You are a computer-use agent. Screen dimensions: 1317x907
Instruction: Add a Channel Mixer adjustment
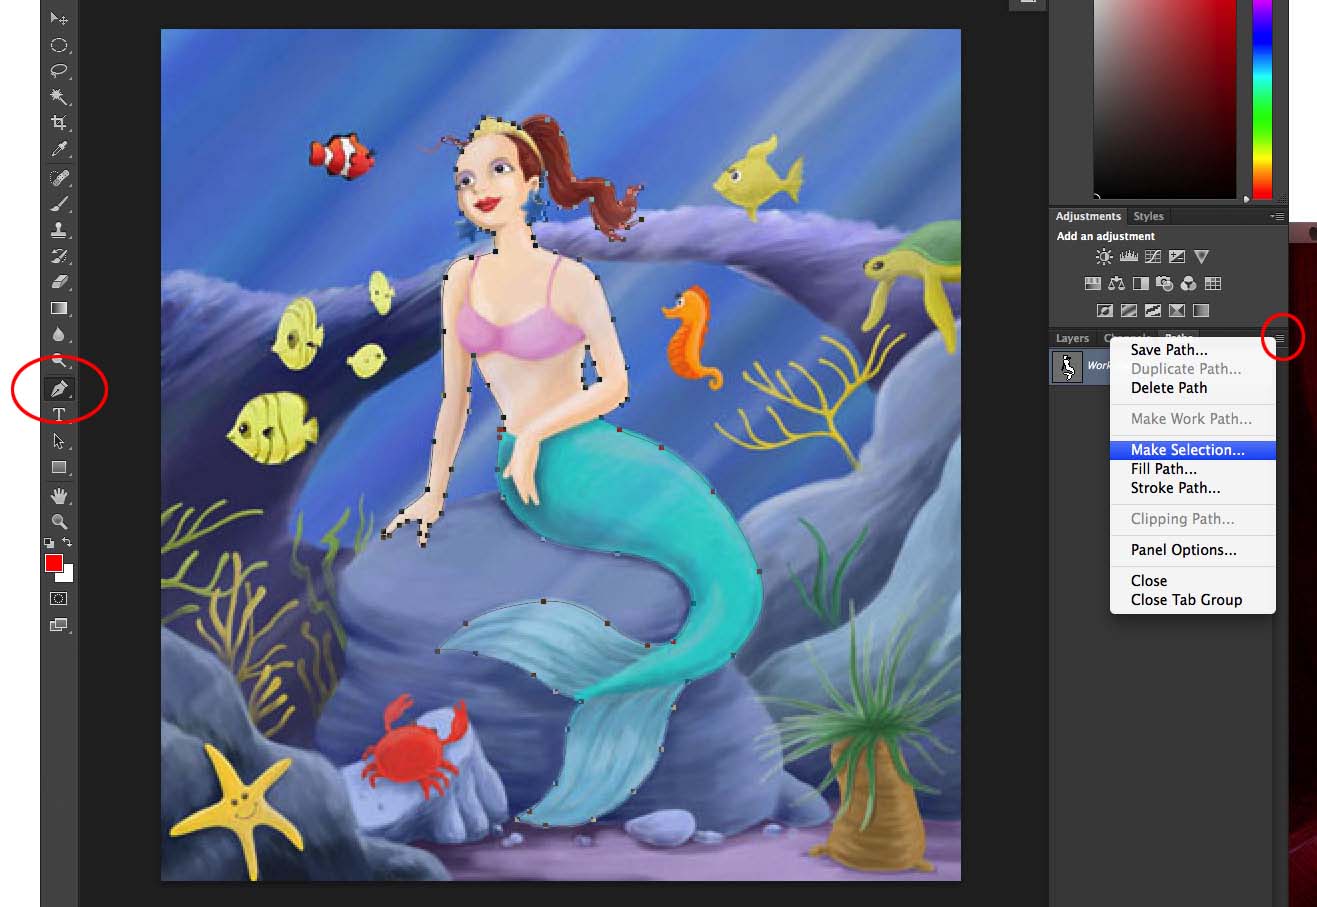tap(1188, 283)
